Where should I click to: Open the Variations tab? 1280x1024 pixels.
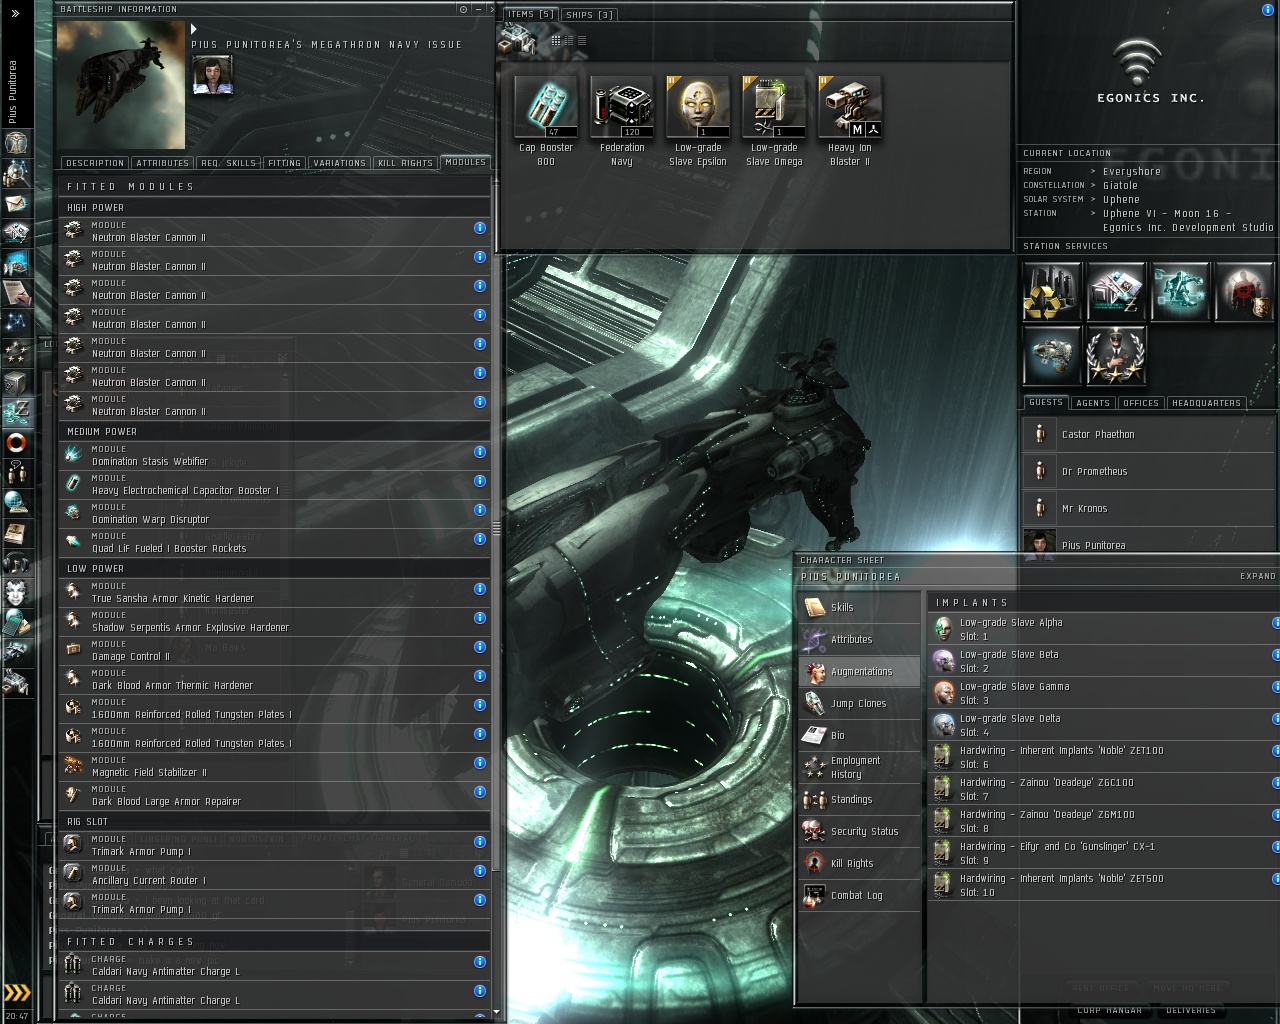[x=339, y=163]
